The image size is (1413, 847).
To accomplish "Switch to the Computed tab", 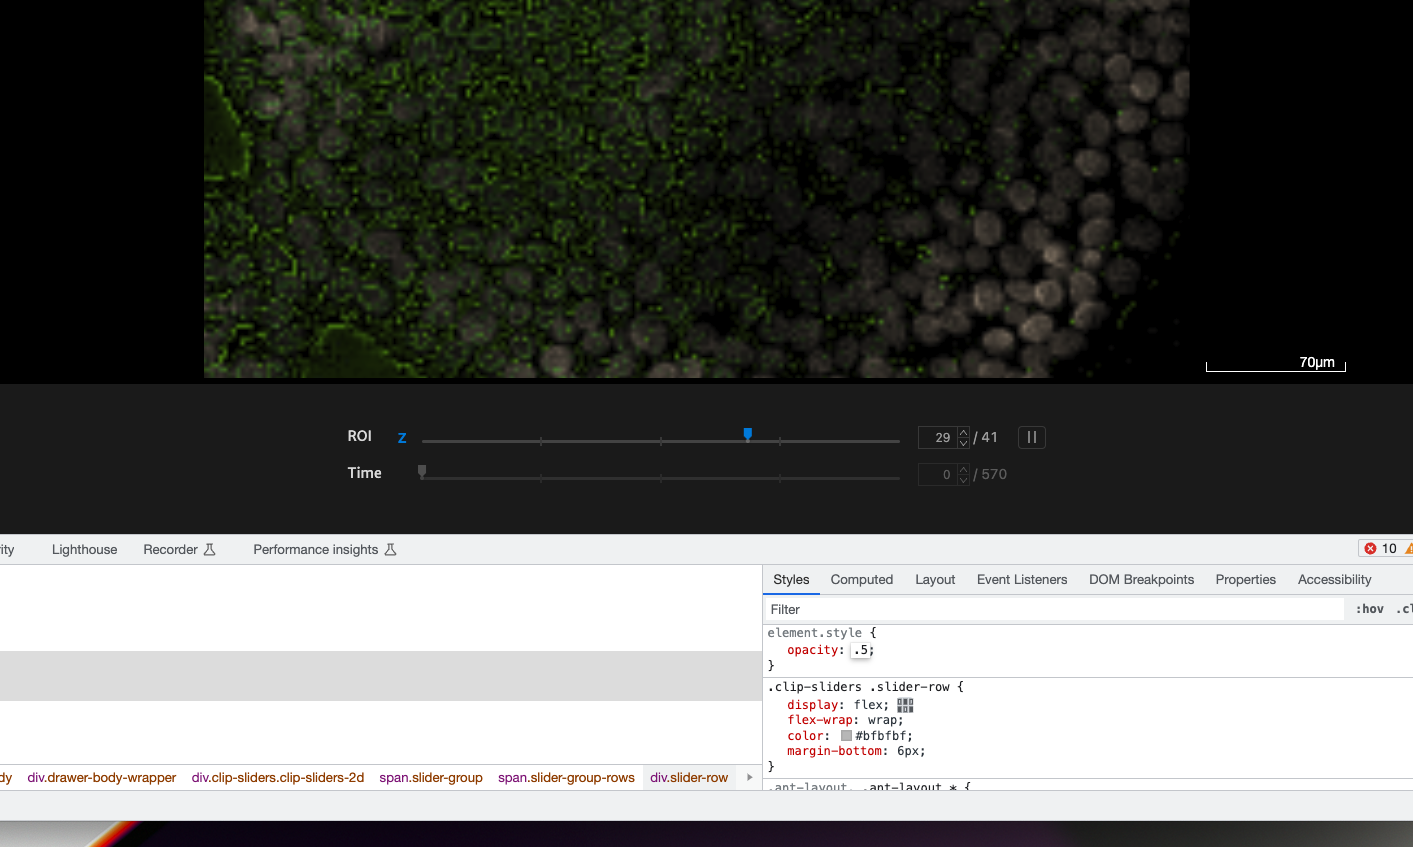I will point(861,579).
